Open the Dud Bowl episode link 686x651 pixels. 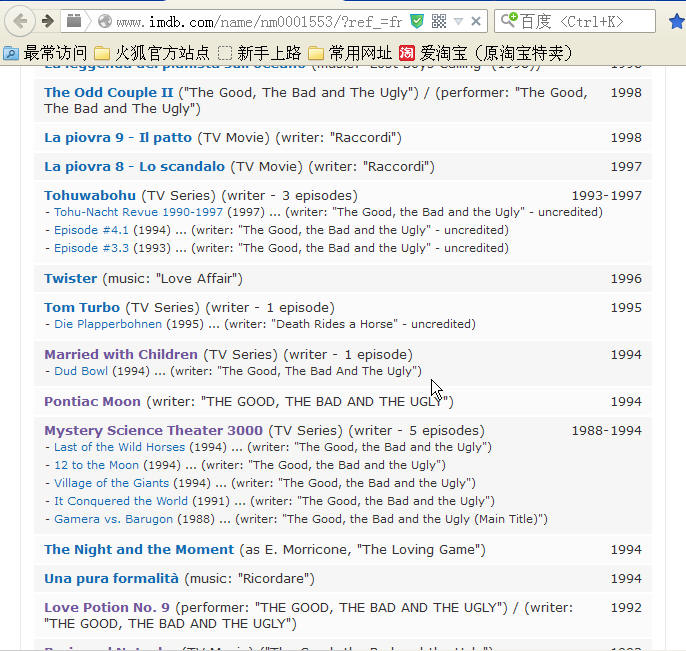80,371
